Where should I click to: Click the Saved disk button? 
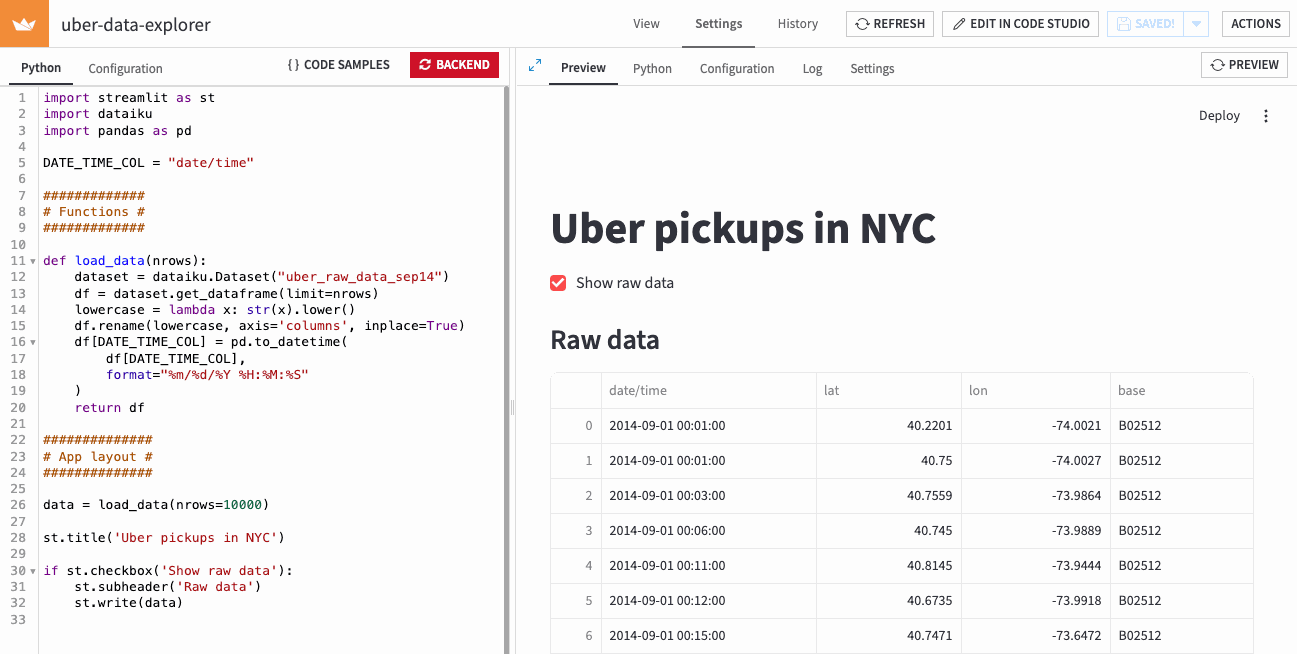[1145, 24]
